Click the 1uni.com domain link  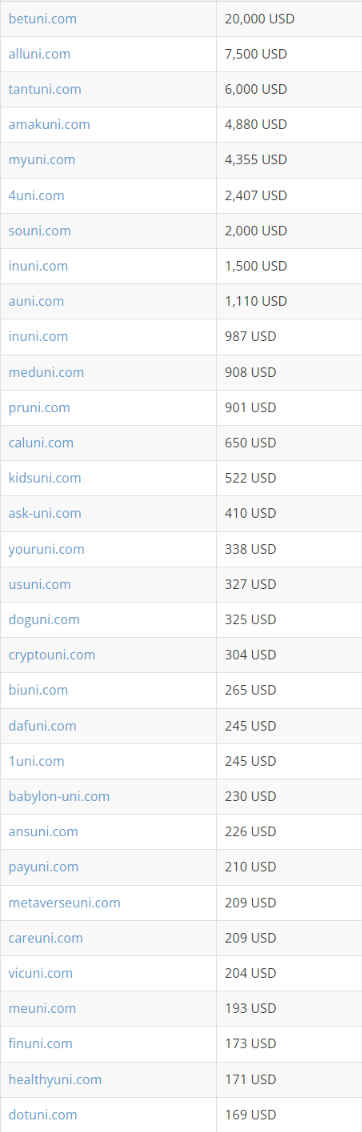(x=36, y=762)
